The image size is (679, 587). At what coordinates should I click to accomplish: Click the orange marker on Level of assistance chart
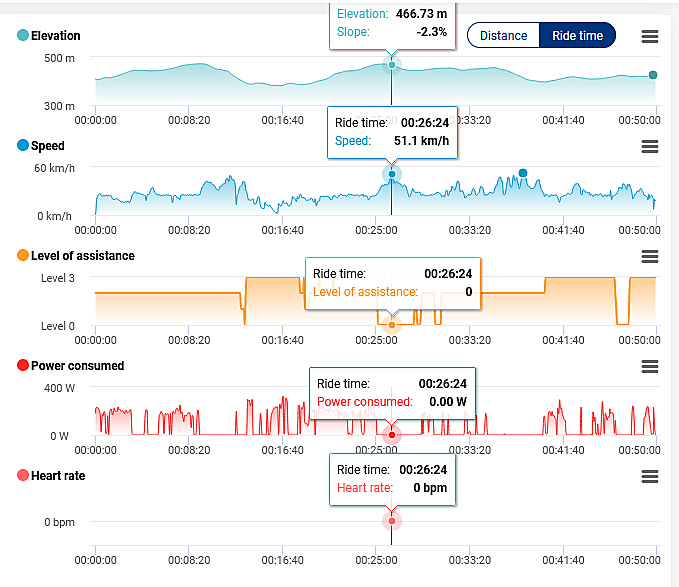pyautogui.click(x=392, y=325)
